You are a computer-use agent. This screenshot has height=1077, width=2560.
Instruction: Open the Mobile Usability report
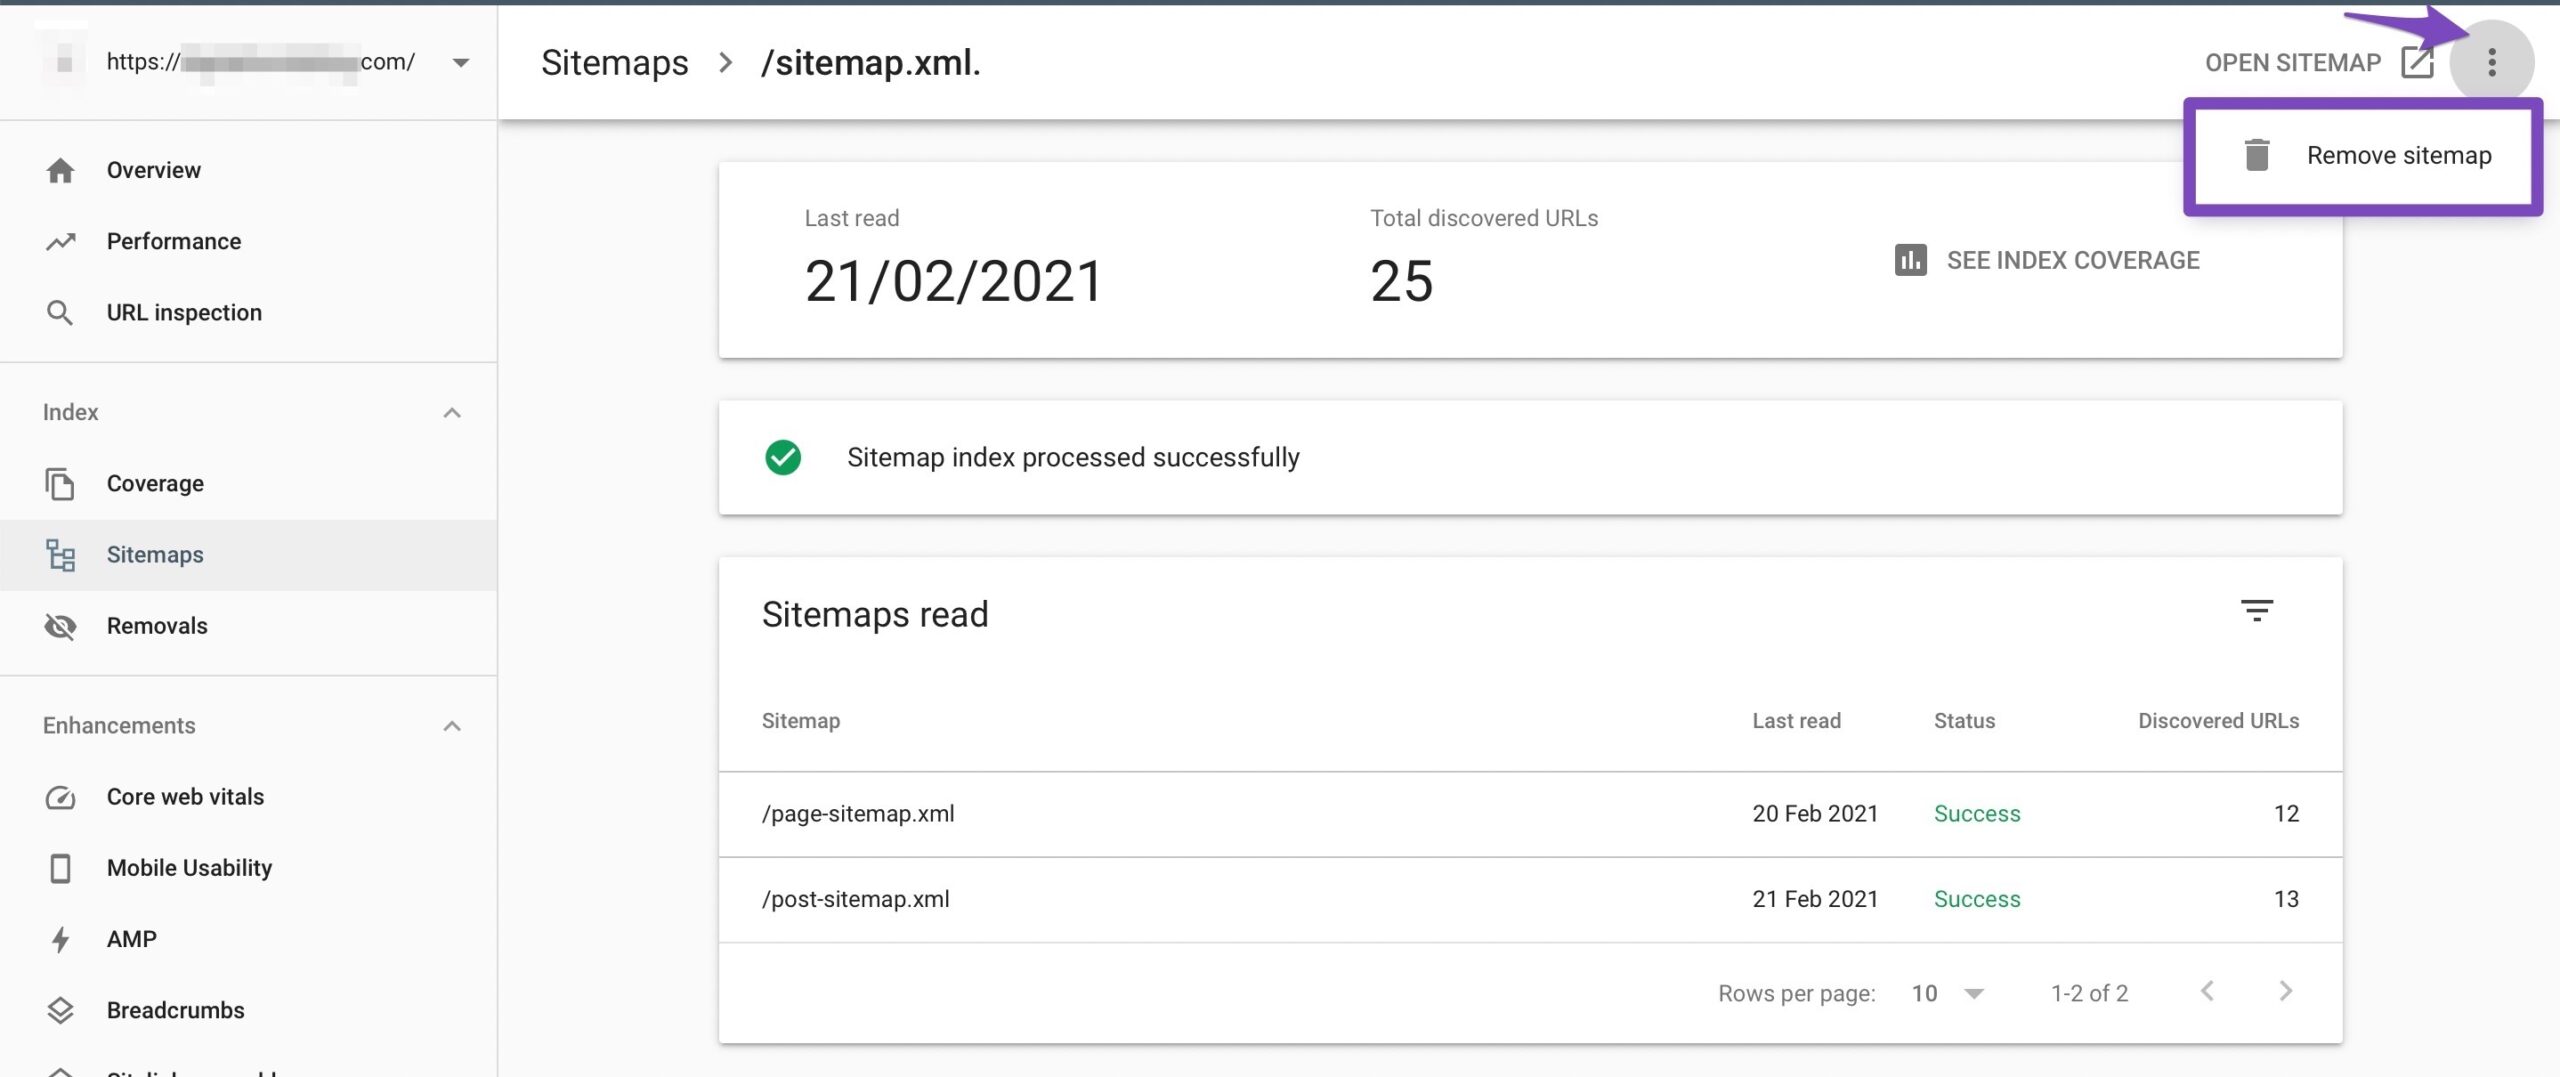tap(189, 868)
